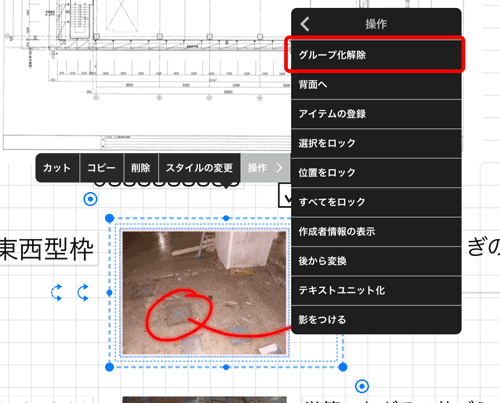Click the rotate clockwise arrow icon

click(83, 293)
